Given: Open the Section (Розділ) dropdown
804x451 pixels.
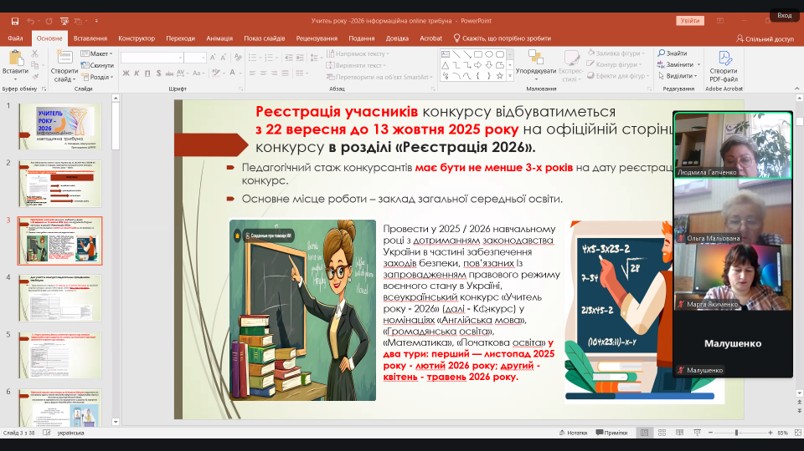Looking at the screenshot, I should tap(99, 76).
